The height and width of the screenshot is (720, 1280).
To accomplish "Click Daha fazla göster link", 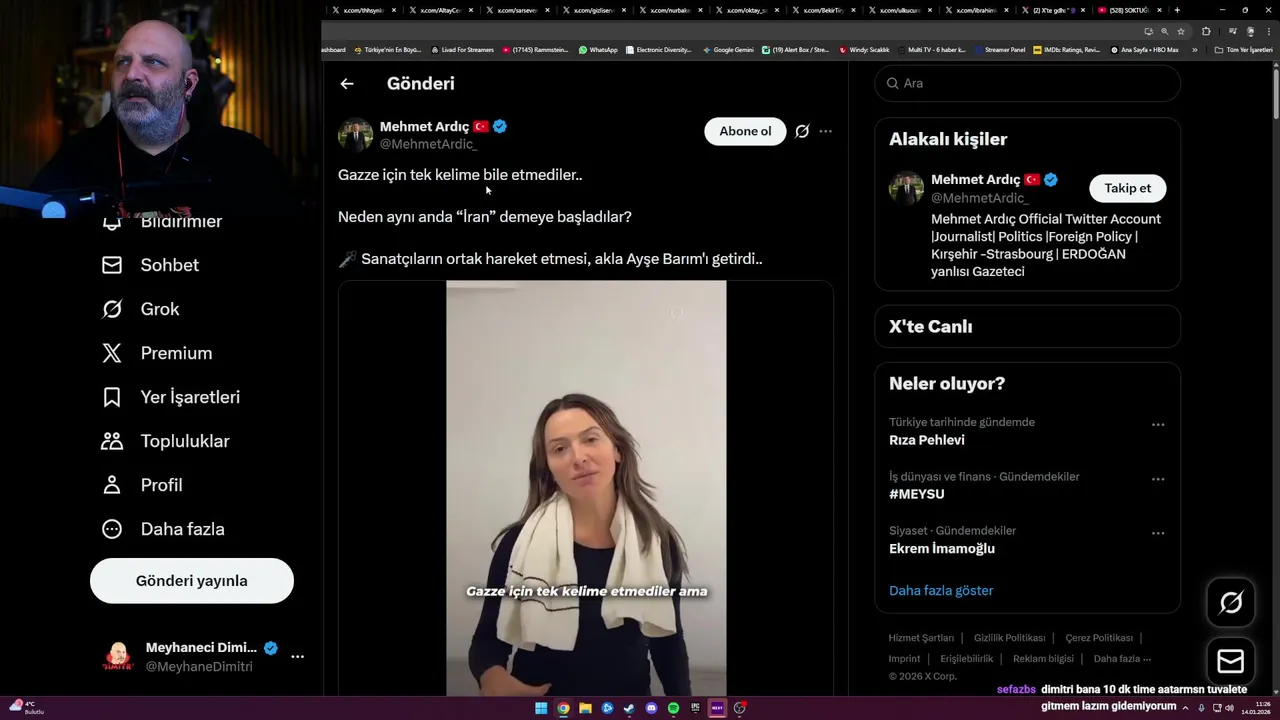I will pos(941,591).
